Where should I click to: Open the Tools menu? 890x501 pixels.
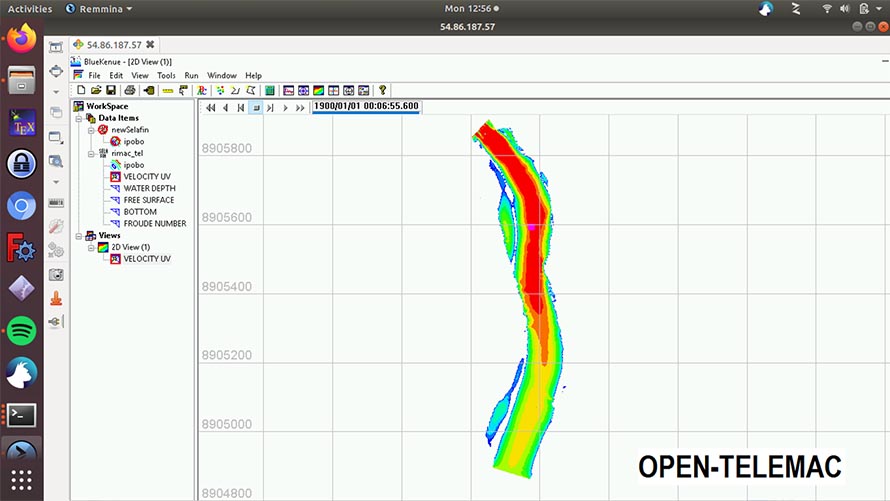166,75
